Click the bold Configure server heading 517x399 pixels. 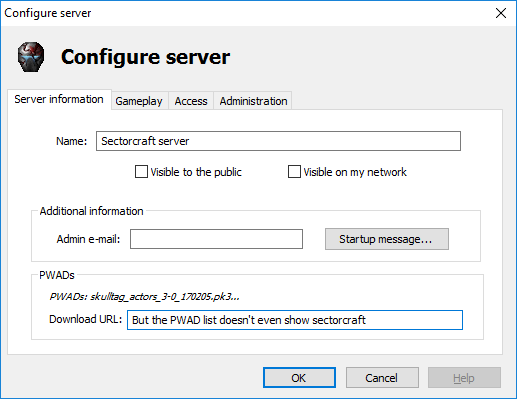point(145,57)
